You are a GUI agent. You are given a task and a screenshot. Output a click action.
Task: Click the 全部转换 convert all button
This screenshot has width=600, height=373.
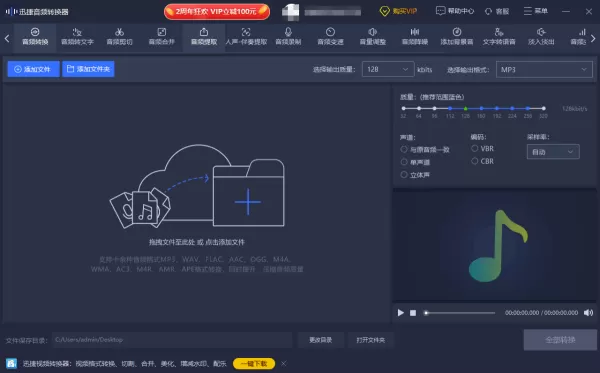[560, 340]
